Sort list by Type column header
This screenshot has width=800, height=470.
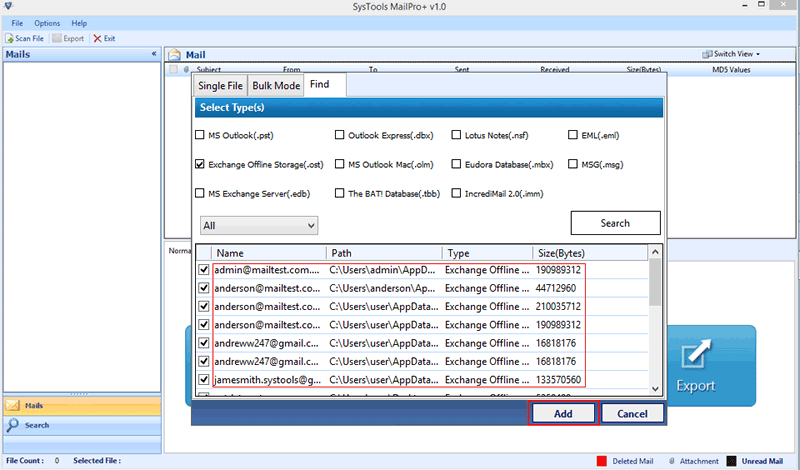click(x=487, y=253)
